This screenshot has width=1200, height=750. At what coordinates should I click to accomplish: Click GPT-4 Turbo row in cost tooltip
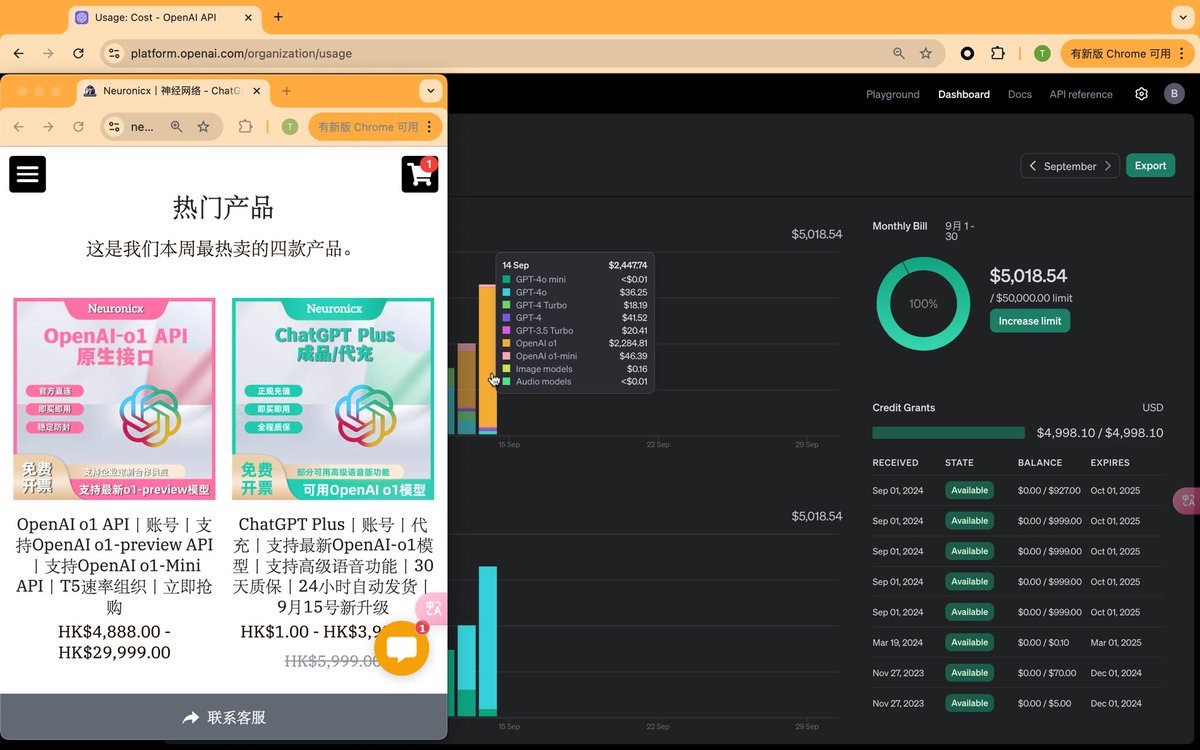575,305
